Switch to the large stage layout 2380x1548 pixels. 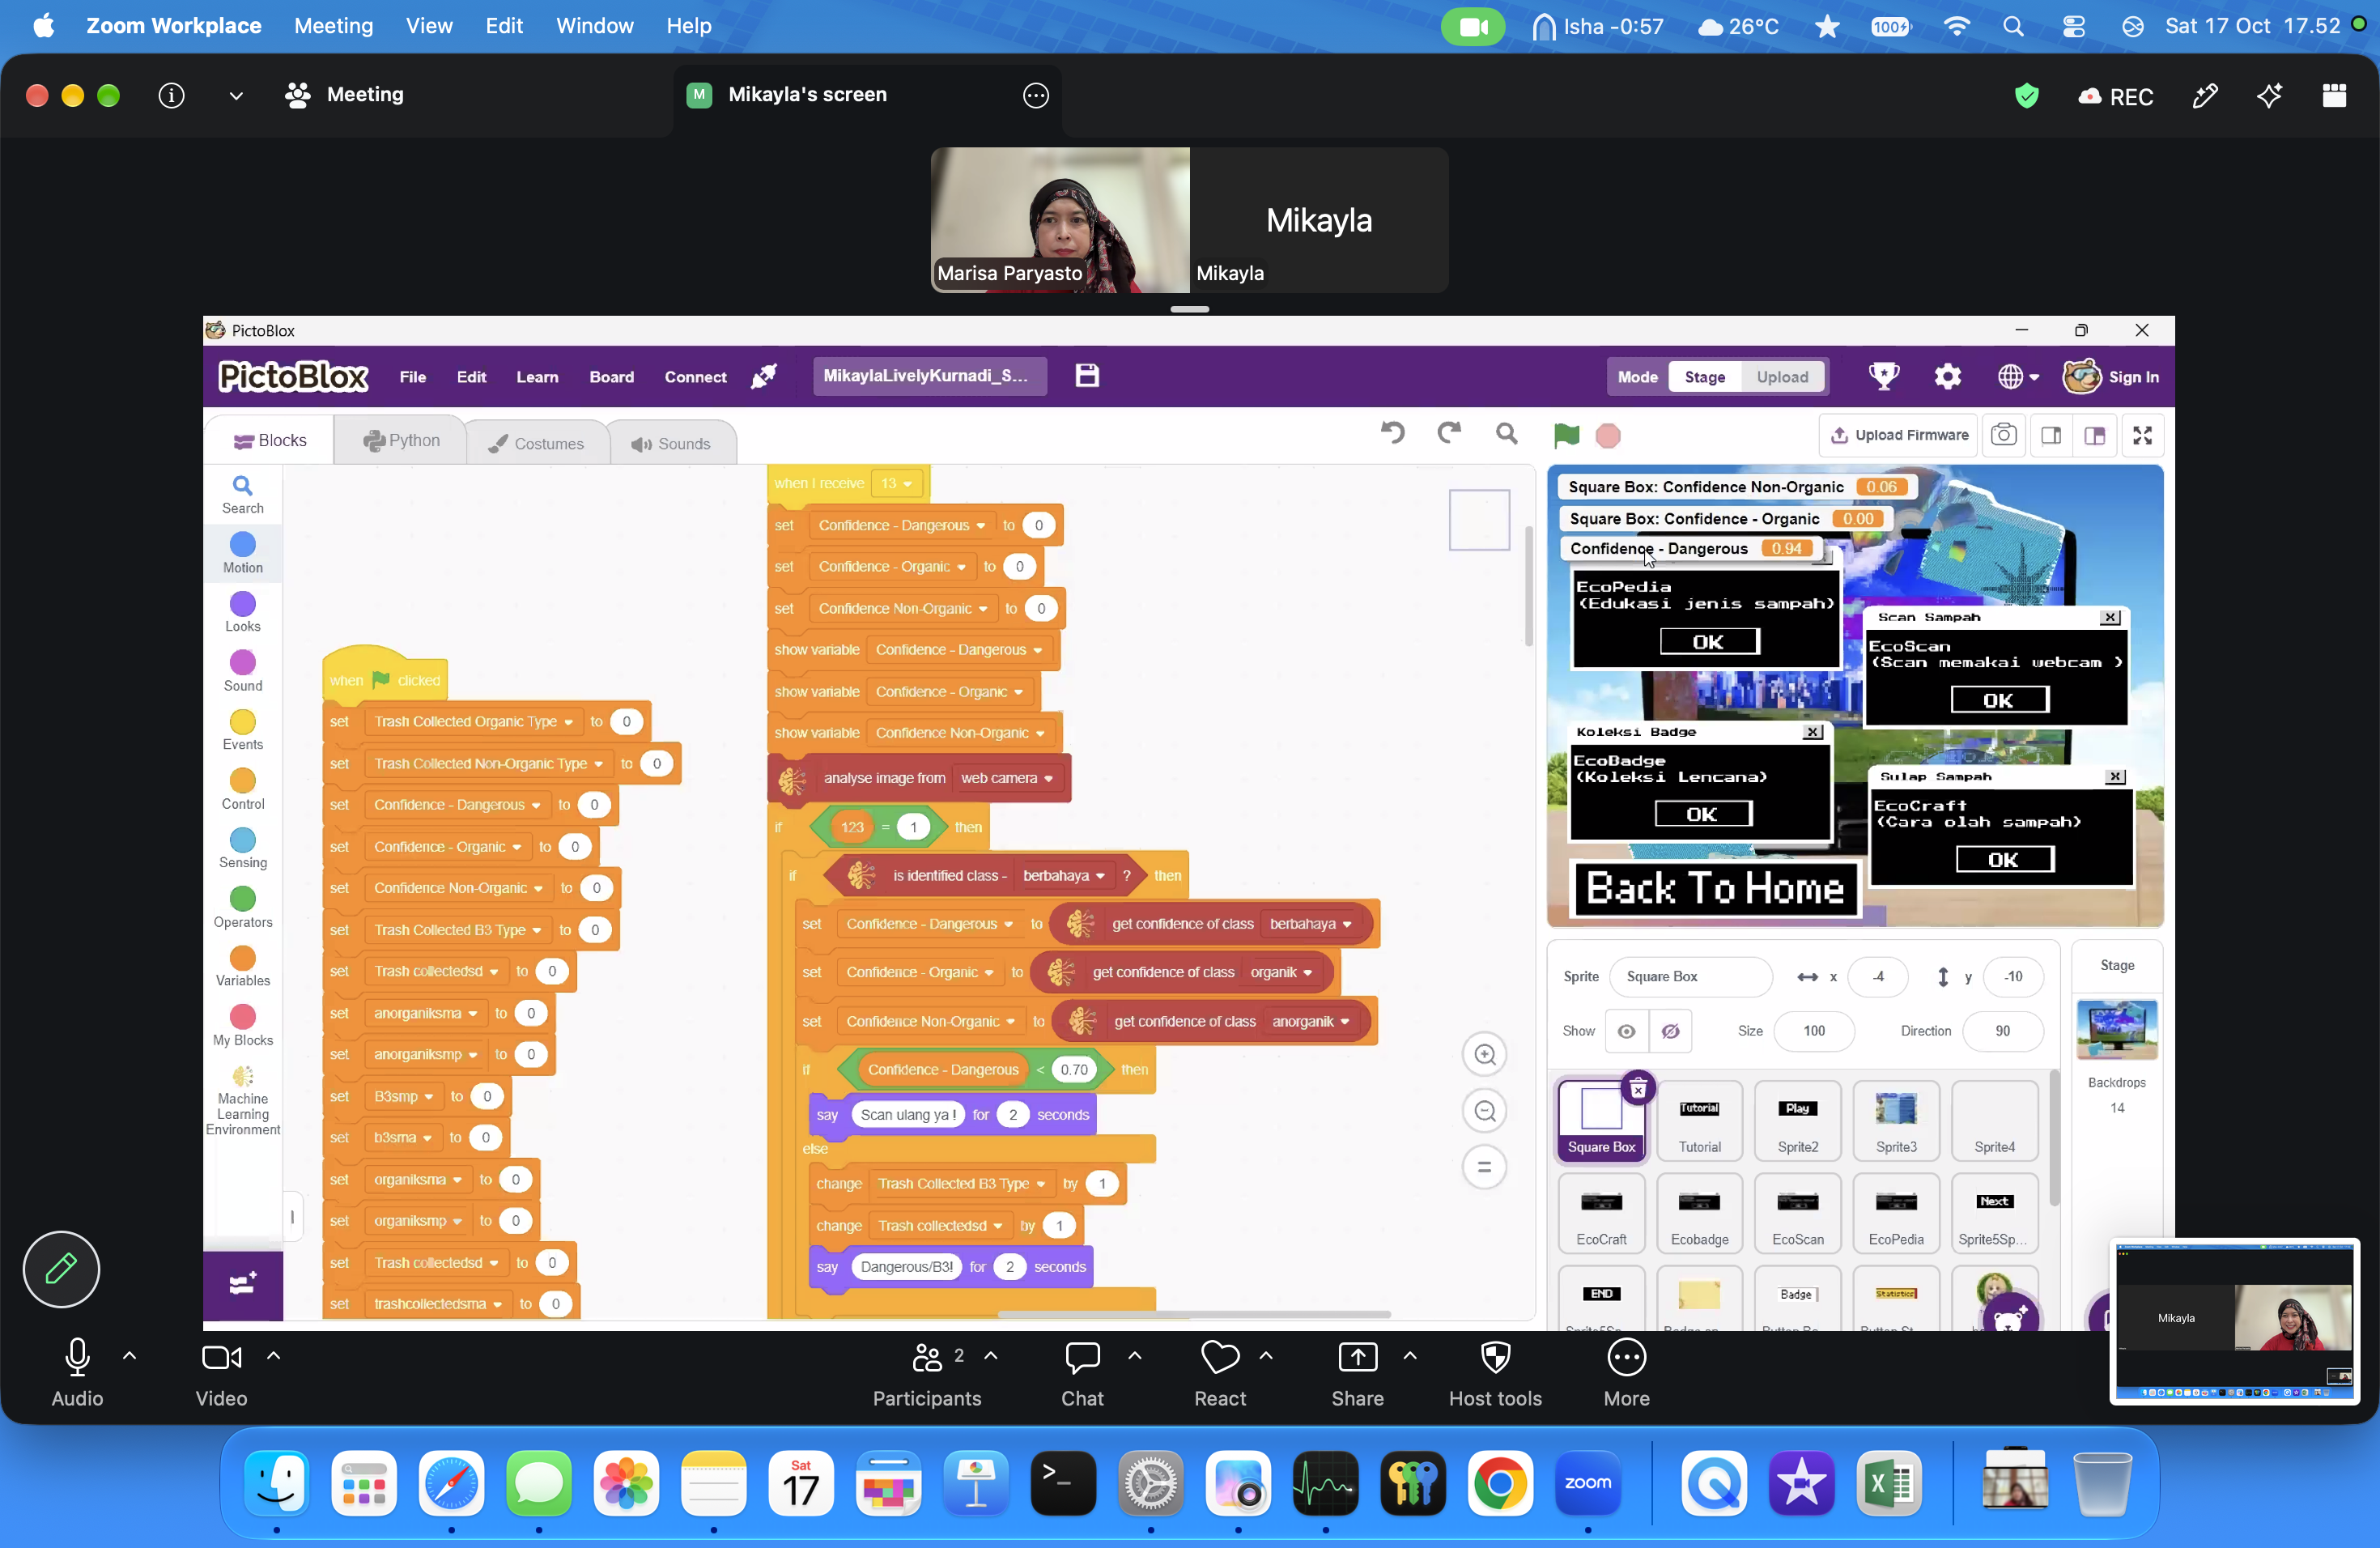coord(2095,435)
